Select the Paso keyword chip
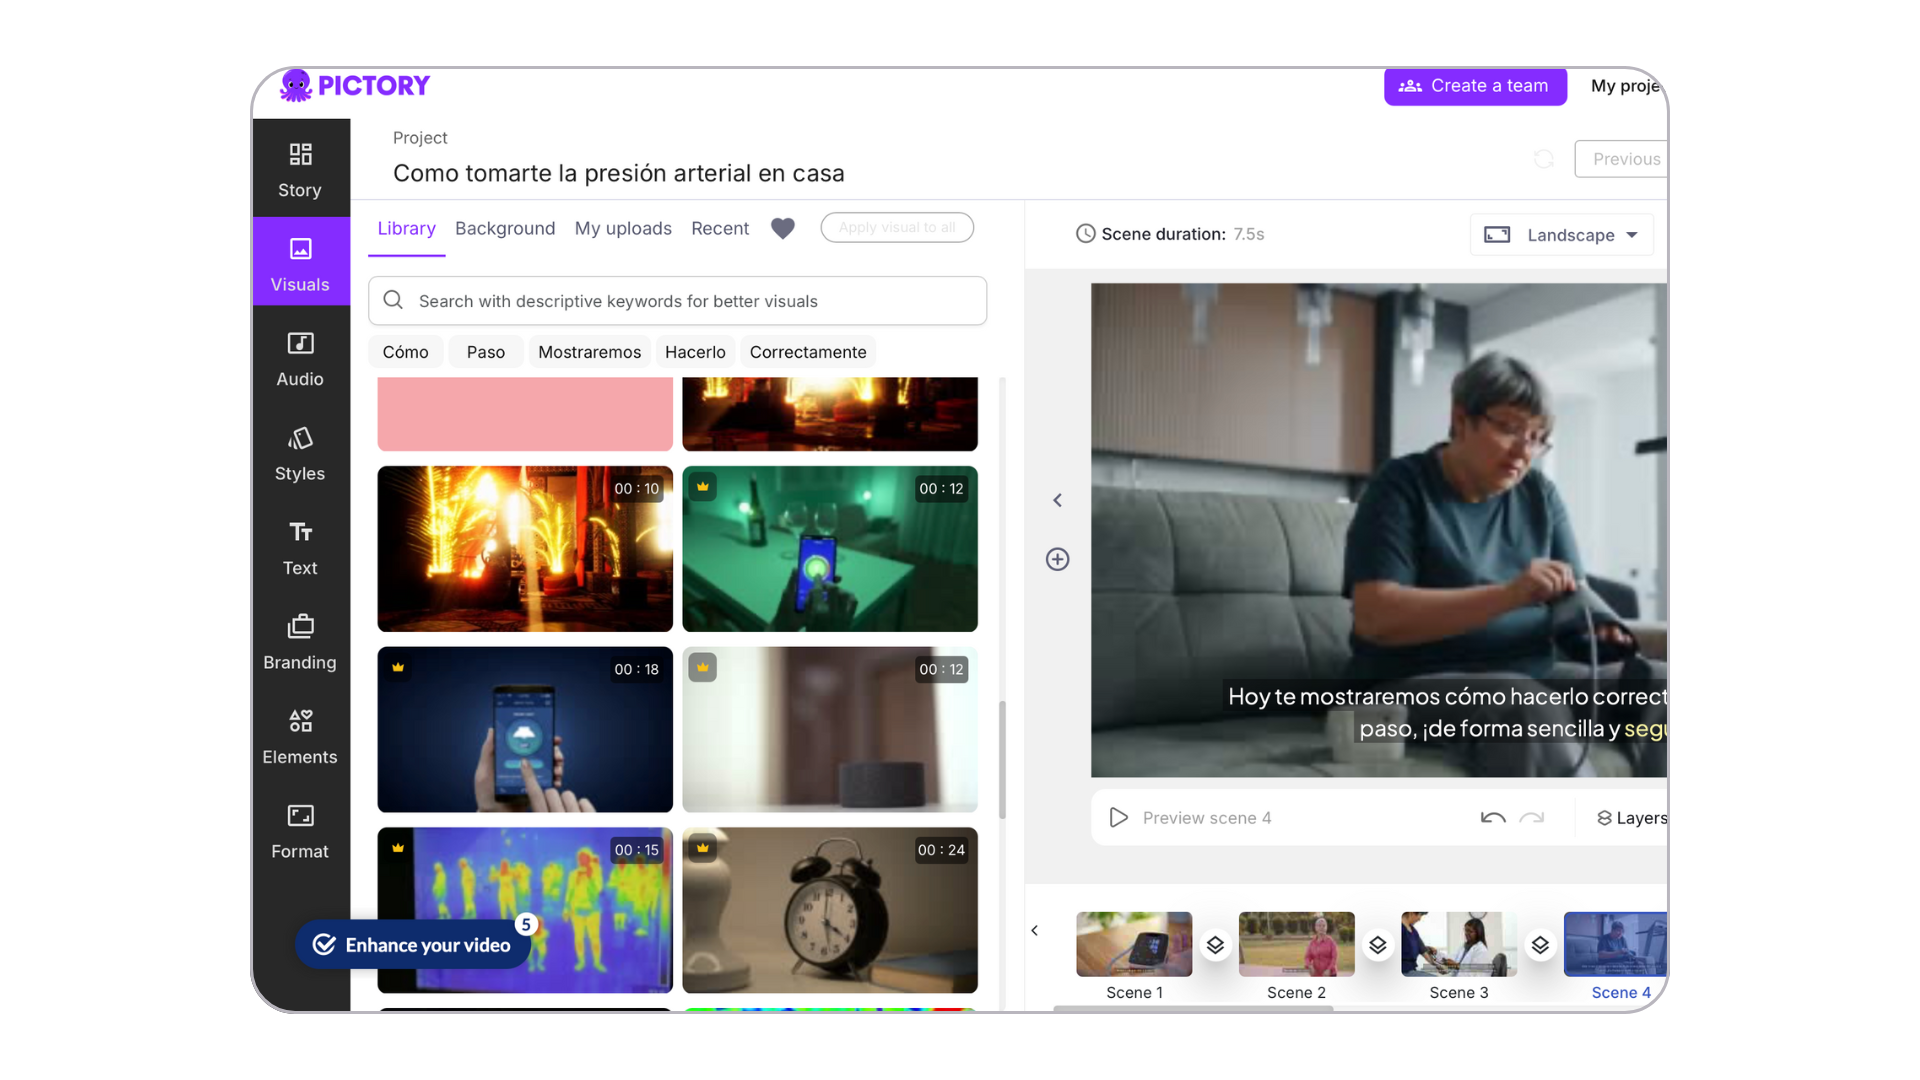 tap(486, 352)
